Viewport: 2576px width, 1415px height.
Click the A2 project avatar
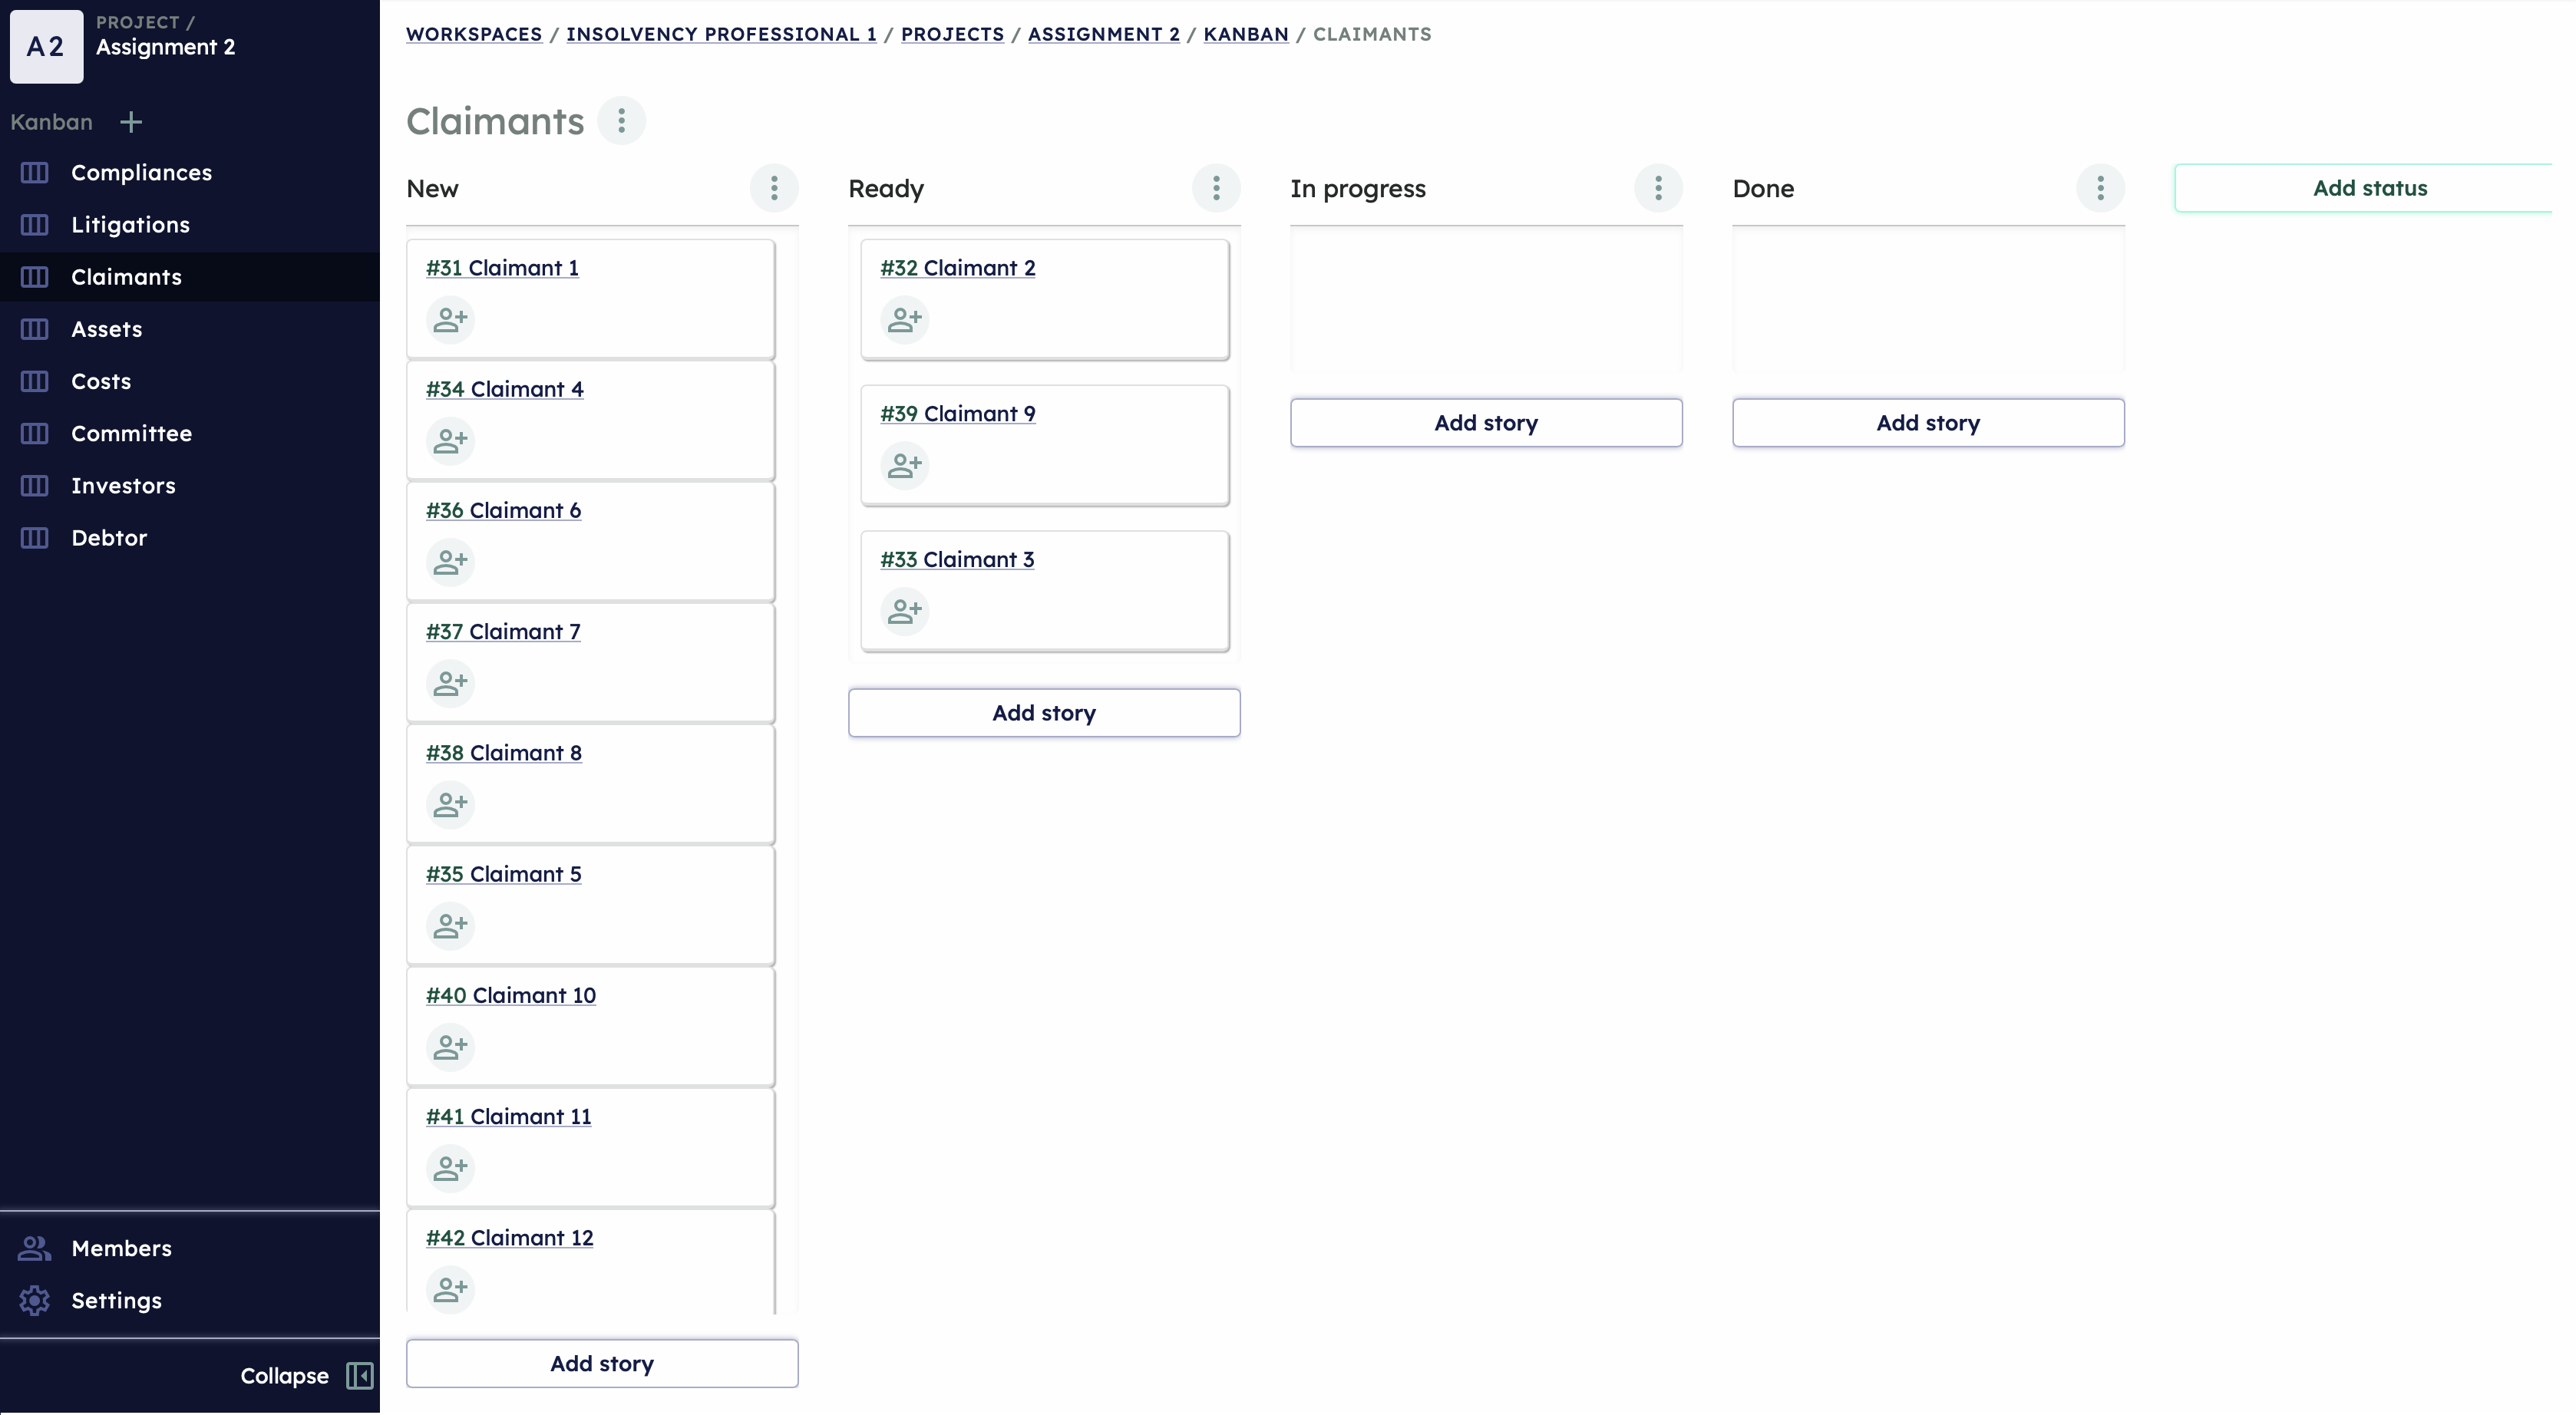coord(46,47)
